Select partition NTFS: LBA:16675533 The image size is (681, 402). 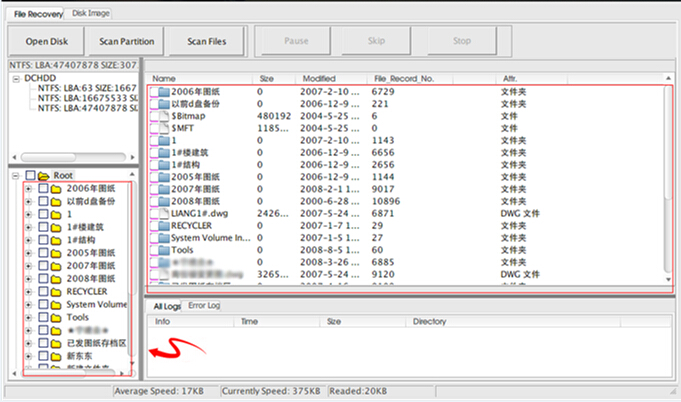point(87,98)
